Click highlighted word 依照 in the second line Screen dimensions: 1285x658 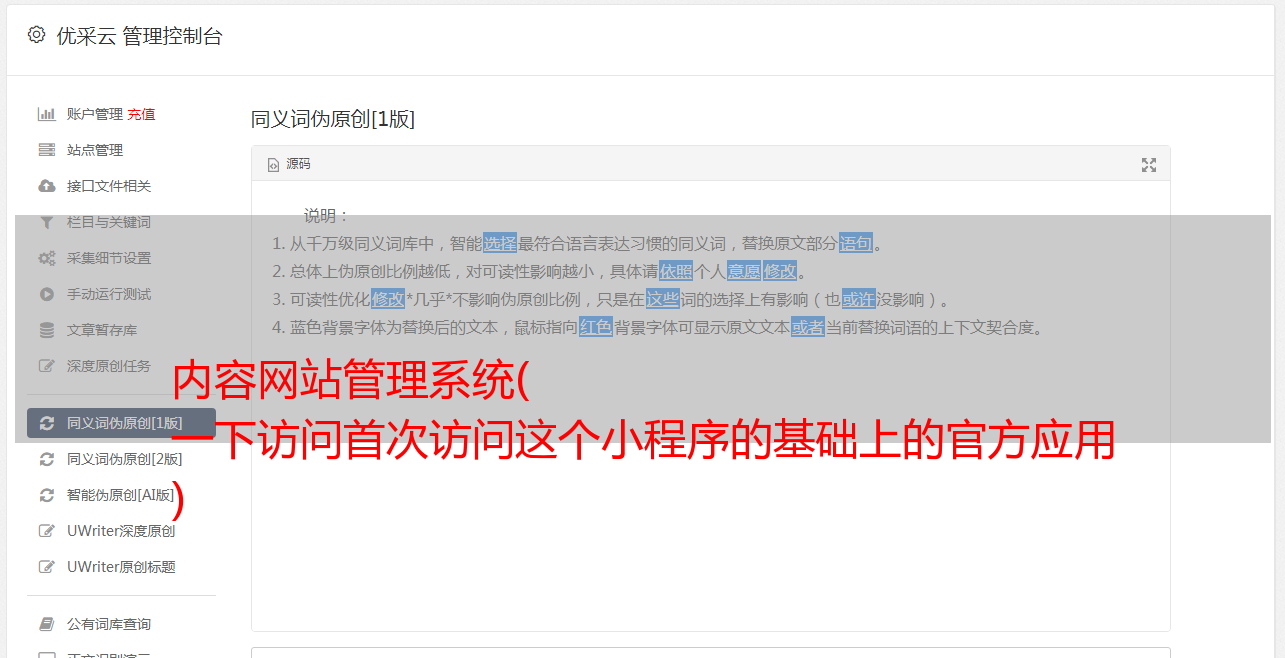click(x=676, y=271)
